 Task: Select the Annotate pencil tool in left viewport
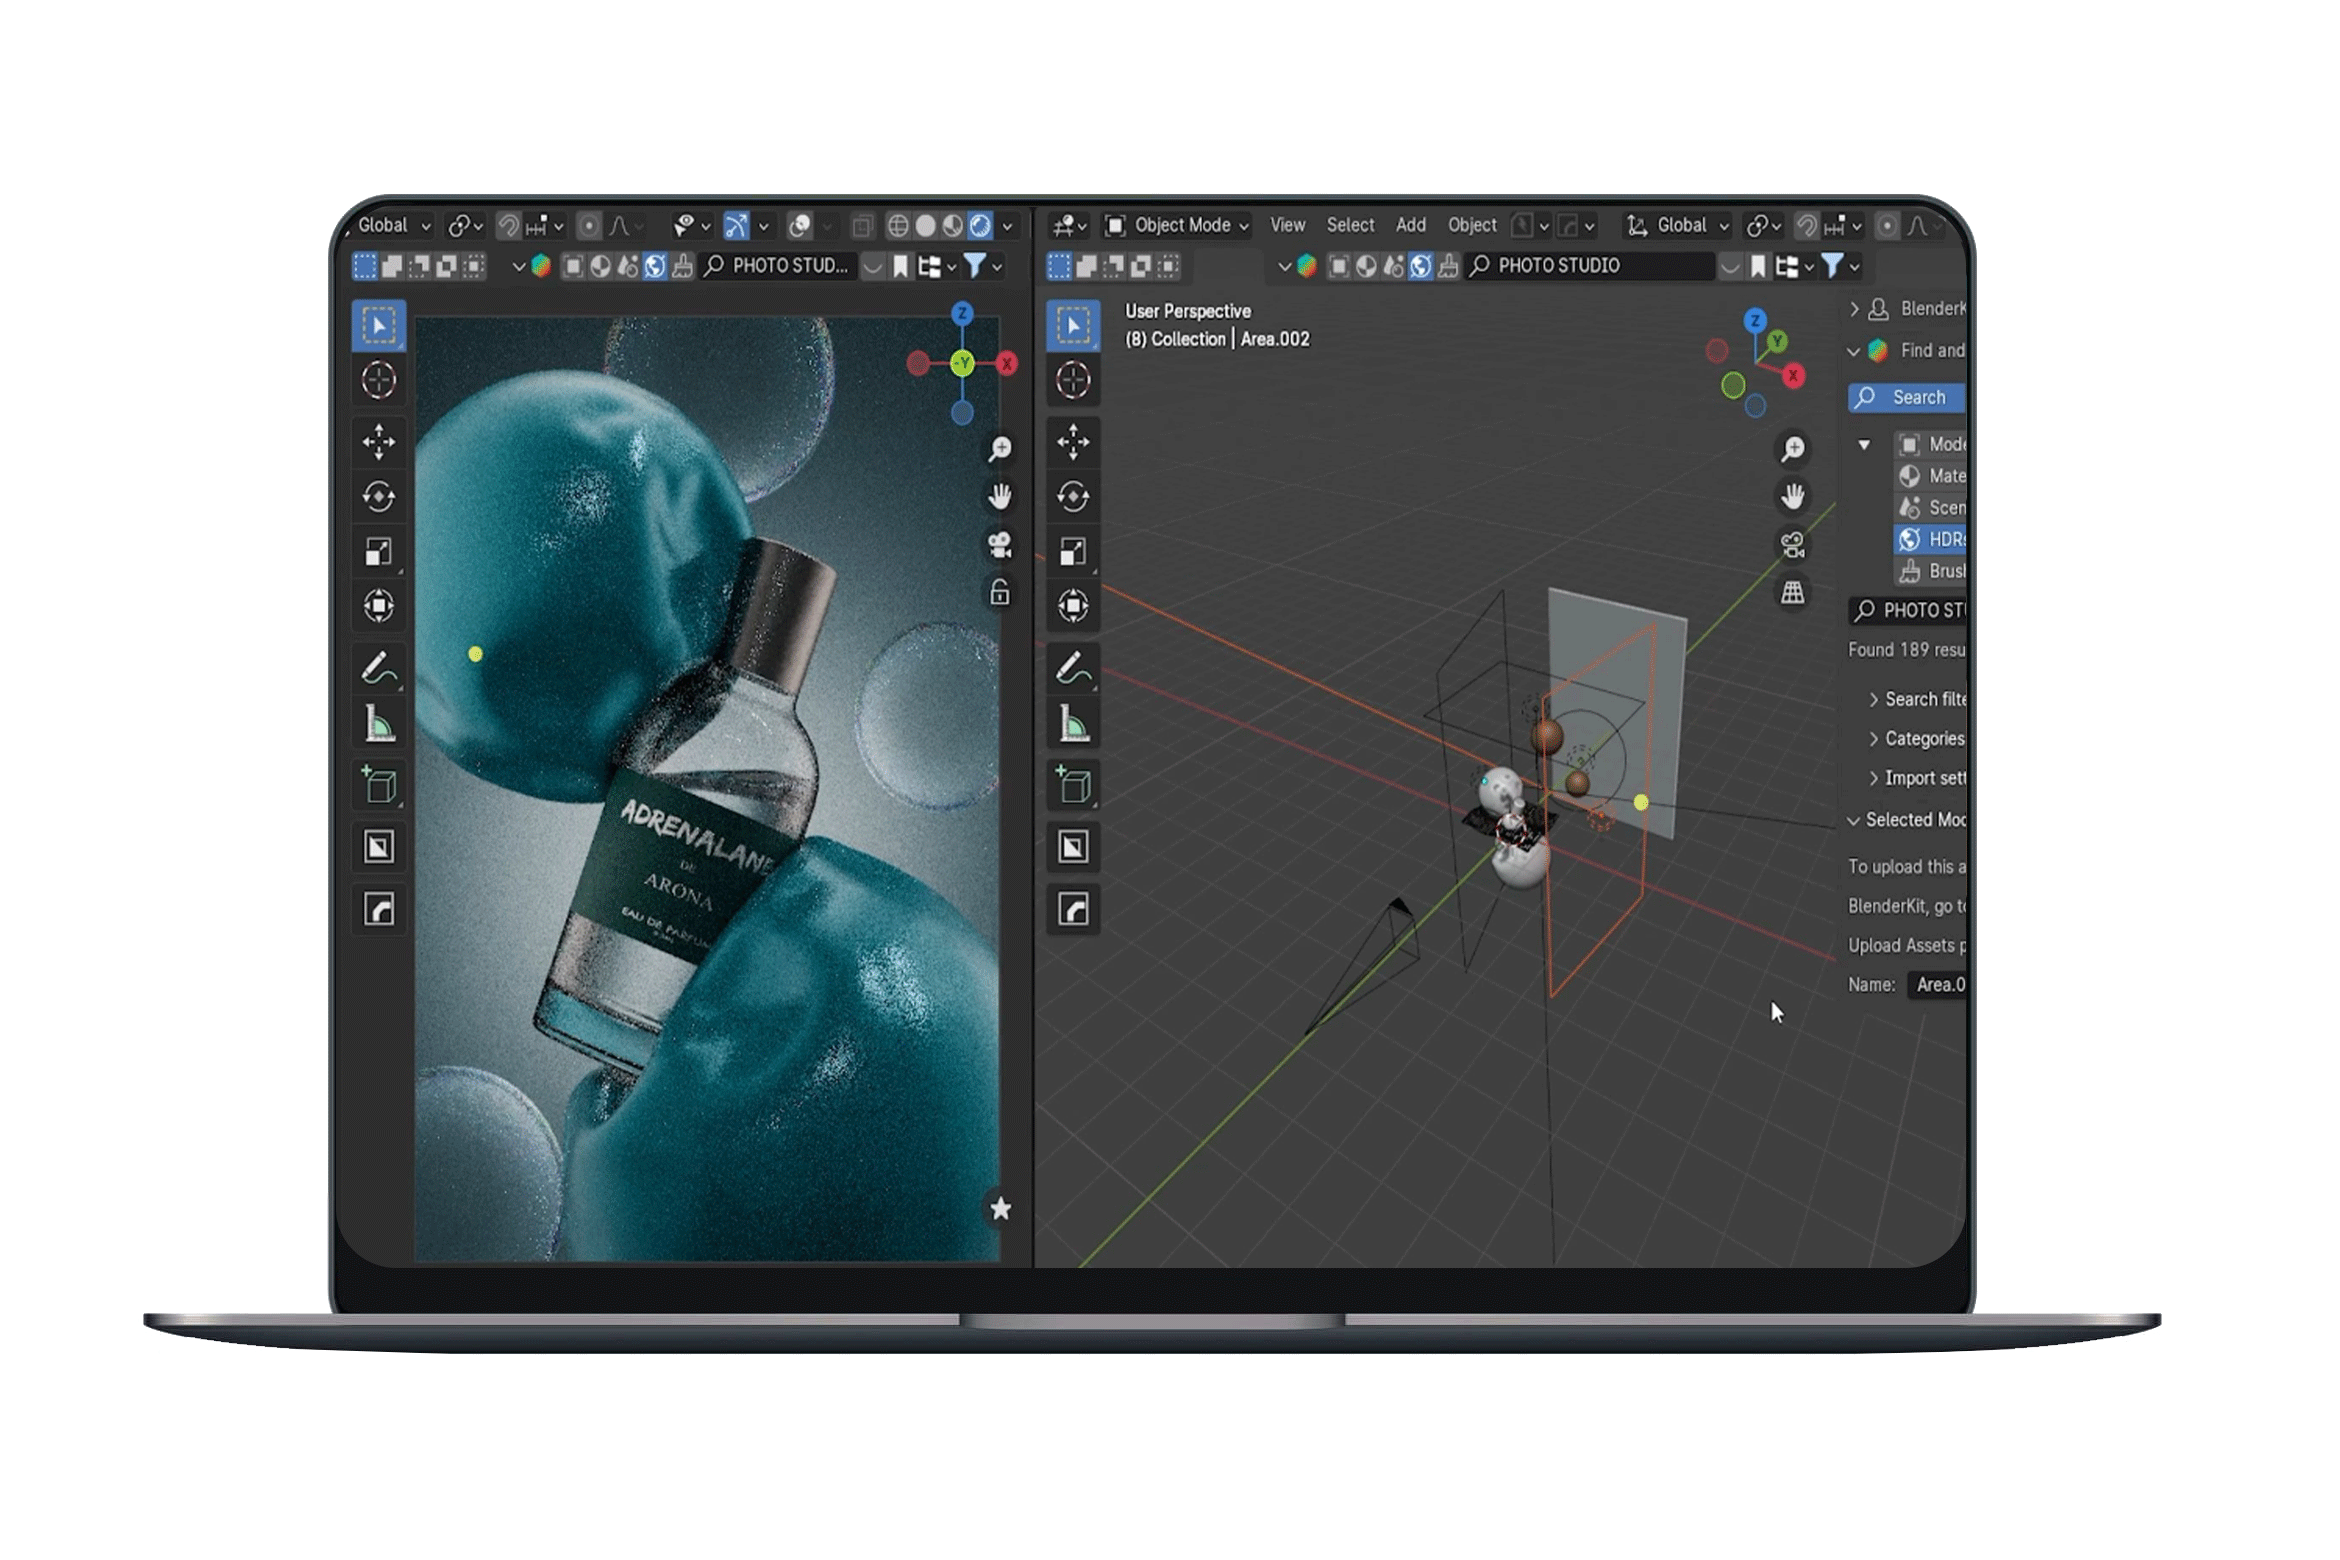(x=378, y=667)
